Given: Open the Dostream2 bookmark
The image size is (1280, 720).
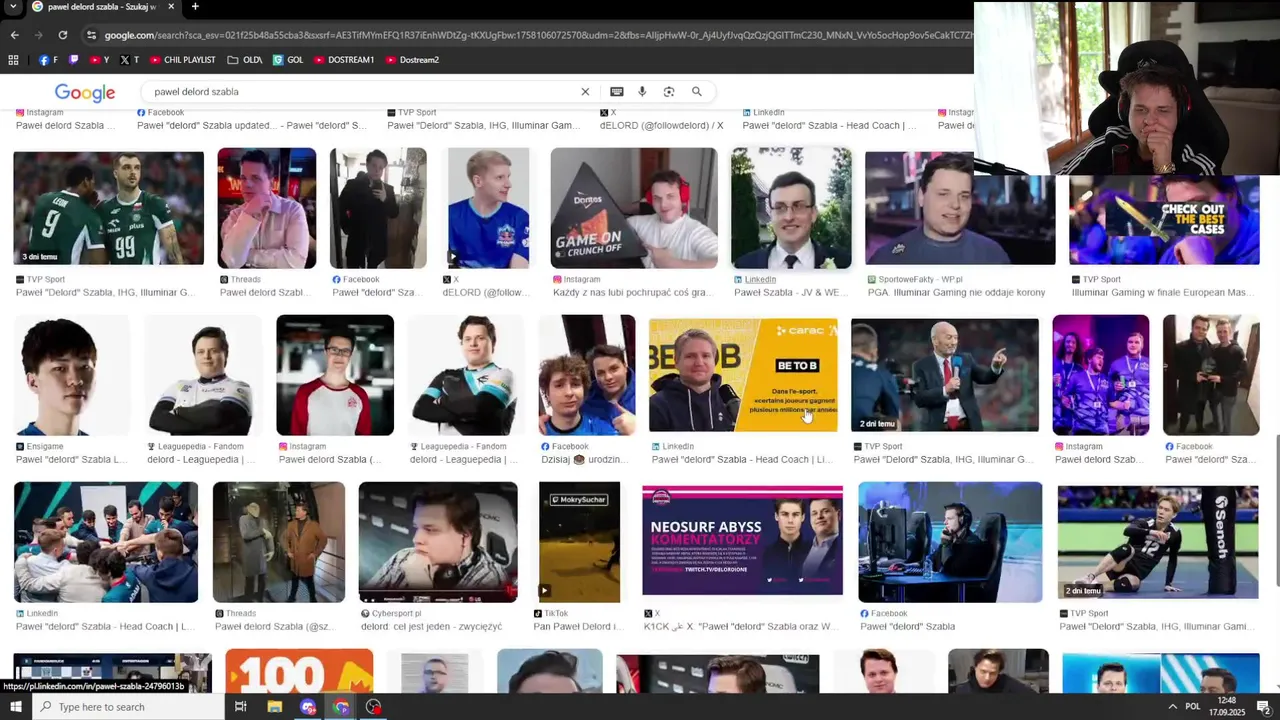Looking at the screenshot, I should (412, 60).
